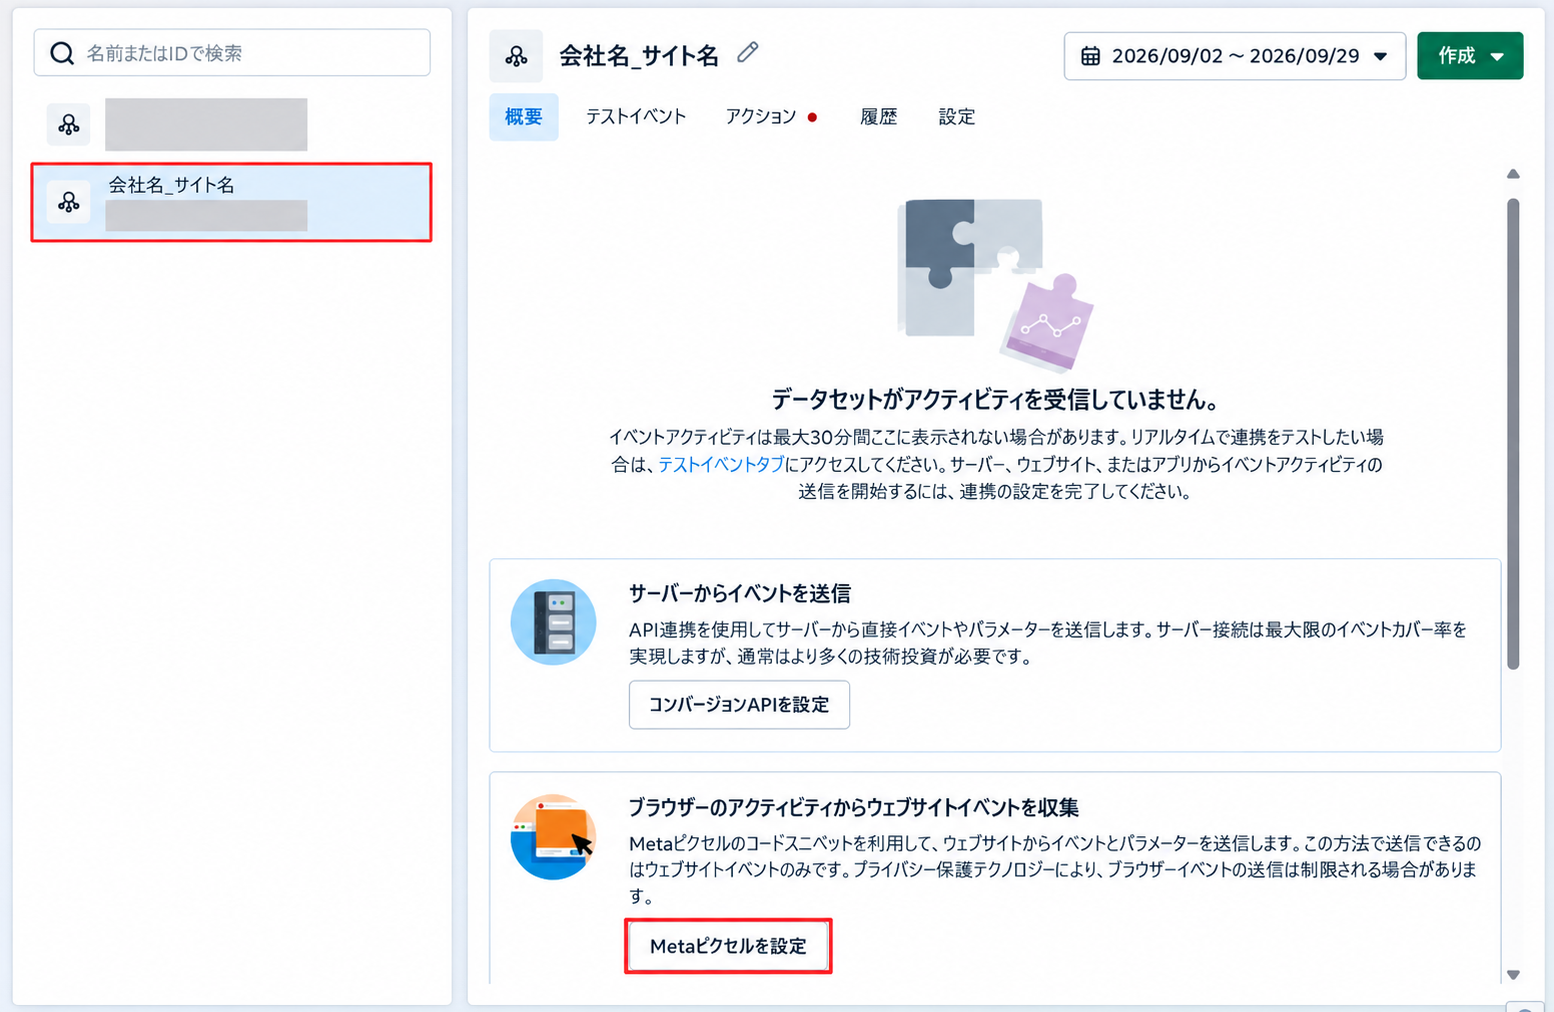Open the 設定 tab
Screen dimensions: 1554x1012
pyautogui.click(x=957, y=117)
